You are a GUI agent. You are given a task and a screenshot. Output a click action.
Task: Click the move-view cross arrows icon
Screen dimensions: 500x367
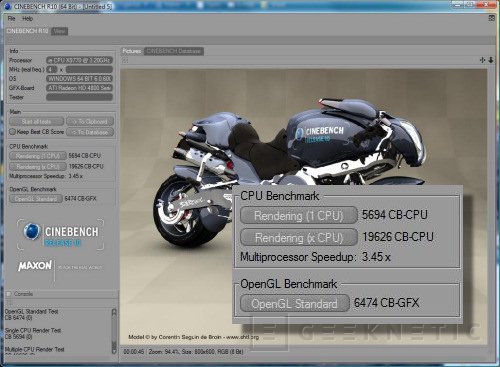click(x=482, y=60)
